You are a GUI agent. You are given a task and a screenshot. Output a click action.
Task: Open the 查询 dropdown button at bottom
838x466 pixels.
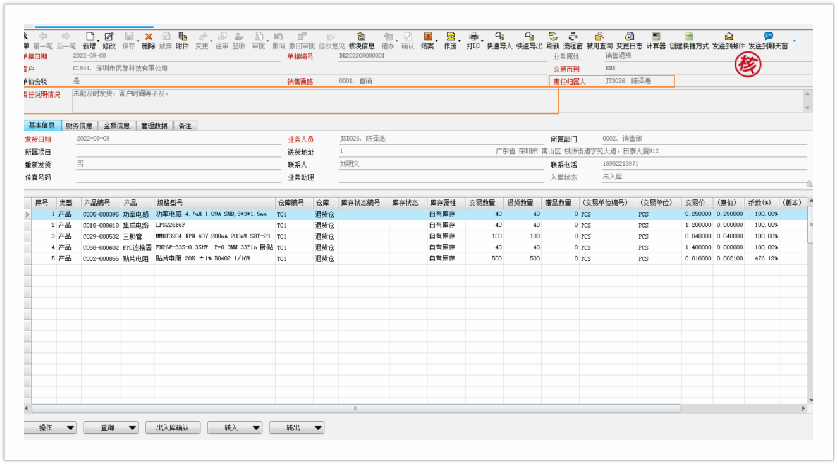coord(111,428)
